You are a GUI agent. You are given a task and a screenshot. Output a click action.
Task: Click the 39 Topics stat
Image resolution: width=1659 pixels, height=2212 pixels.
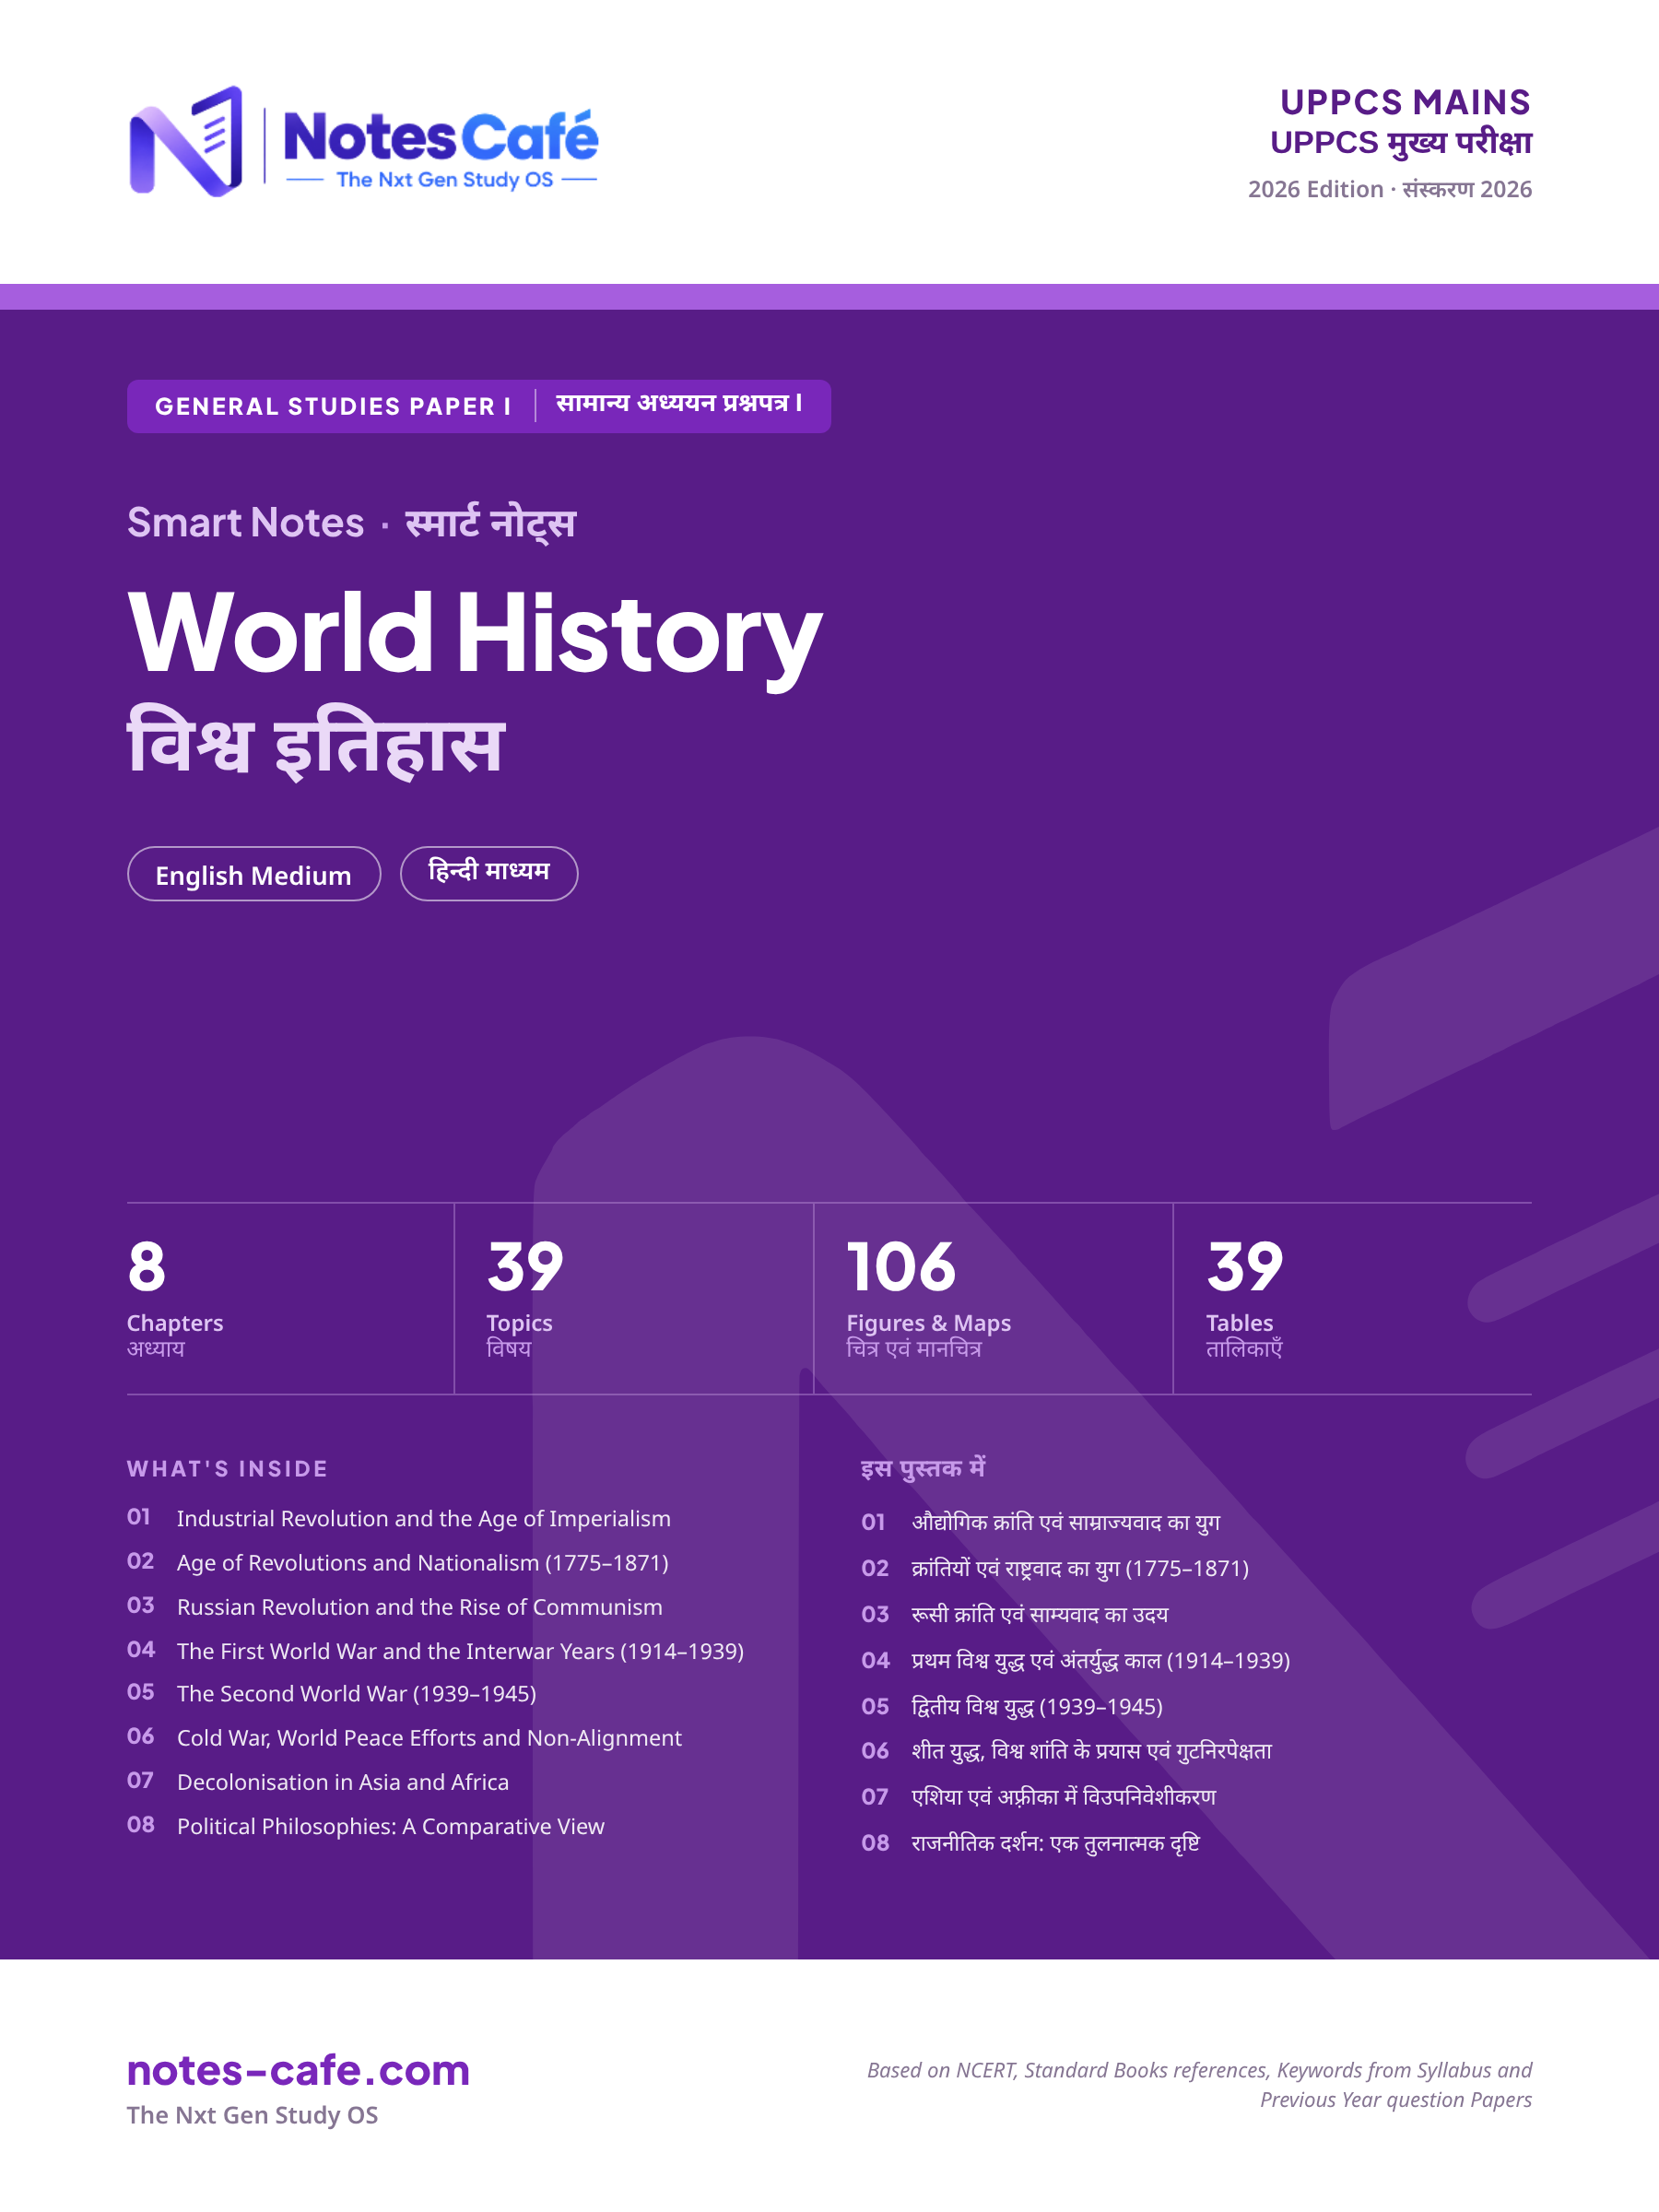(525, 1299)
